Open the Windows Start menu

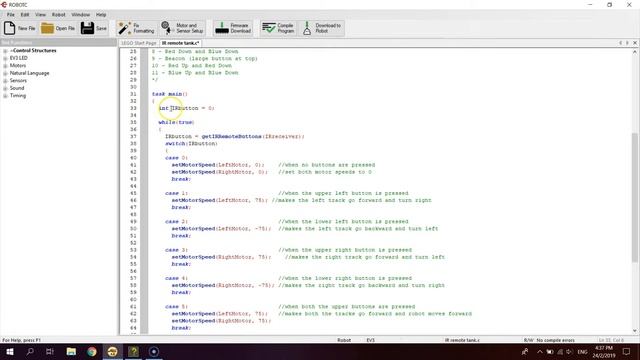tap(10, 351)
